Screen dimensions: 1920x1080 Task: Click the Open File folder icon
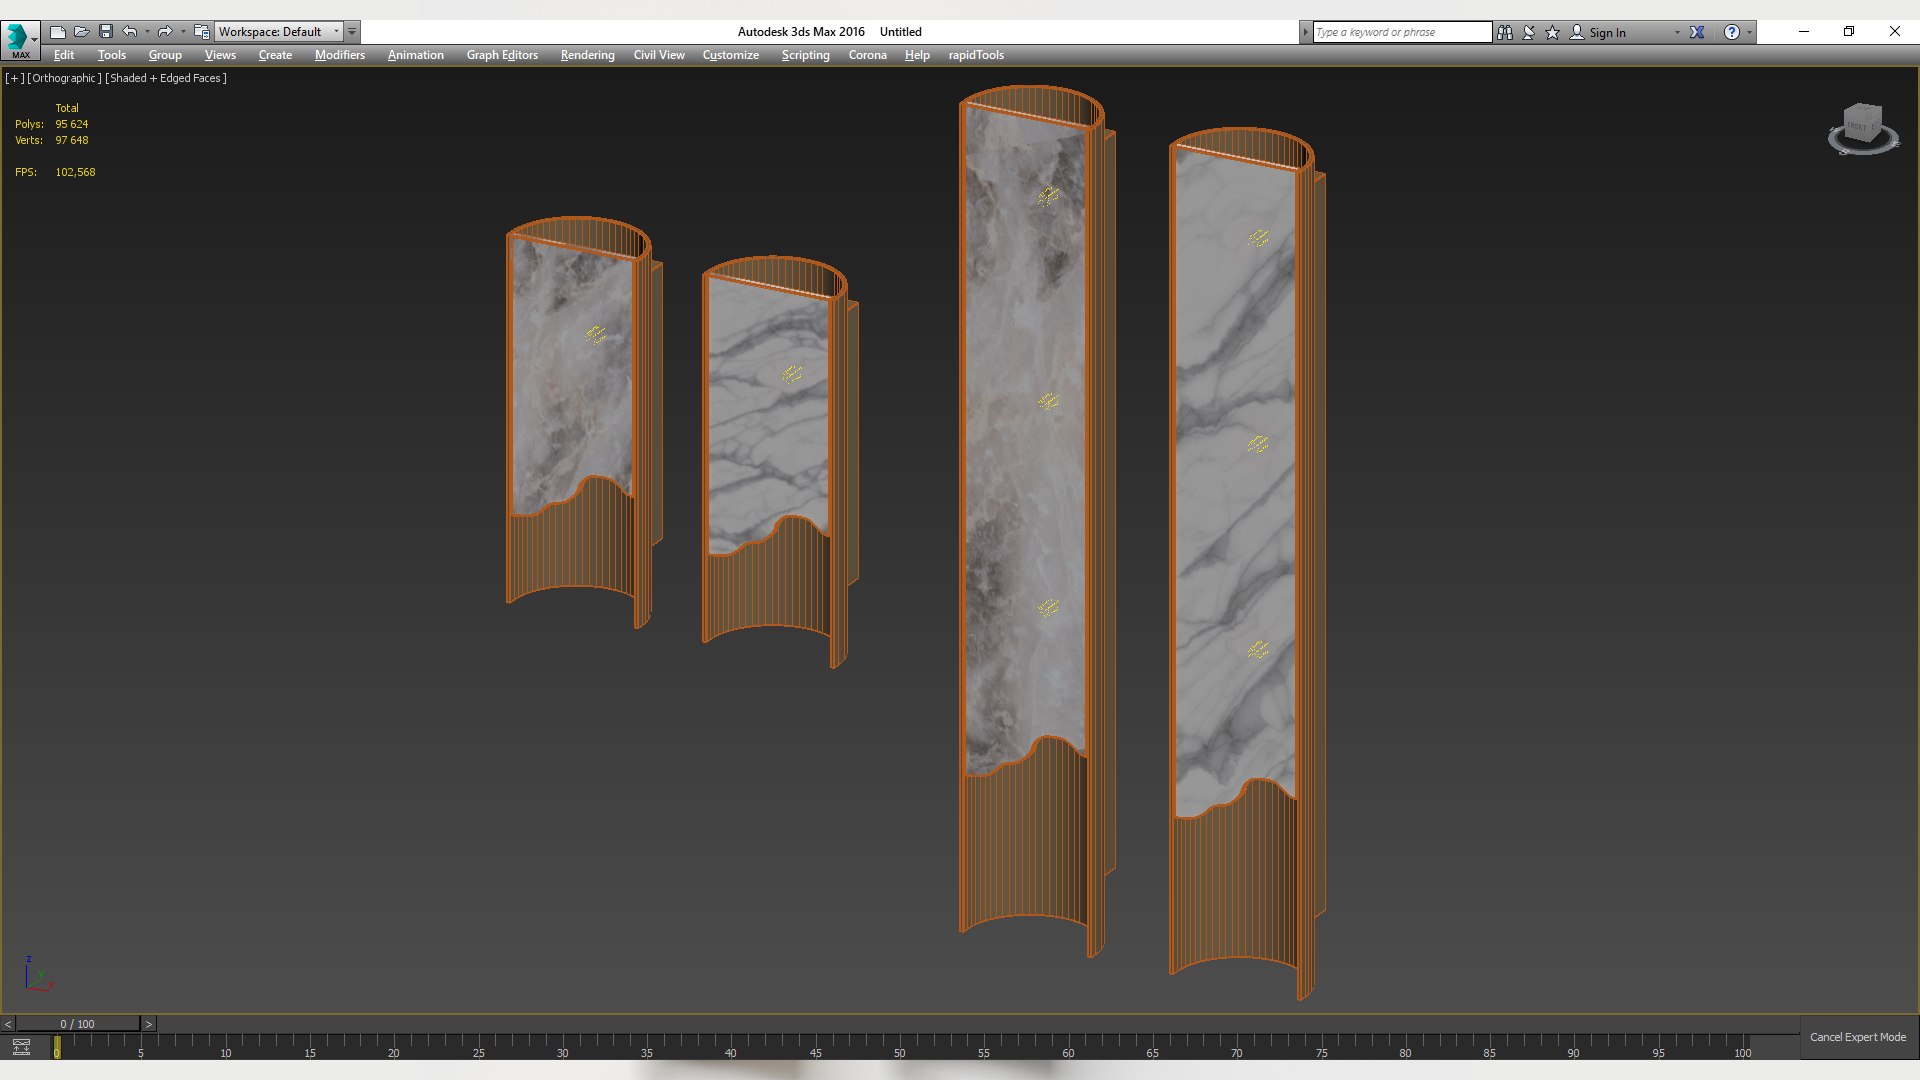click(82, 32)
